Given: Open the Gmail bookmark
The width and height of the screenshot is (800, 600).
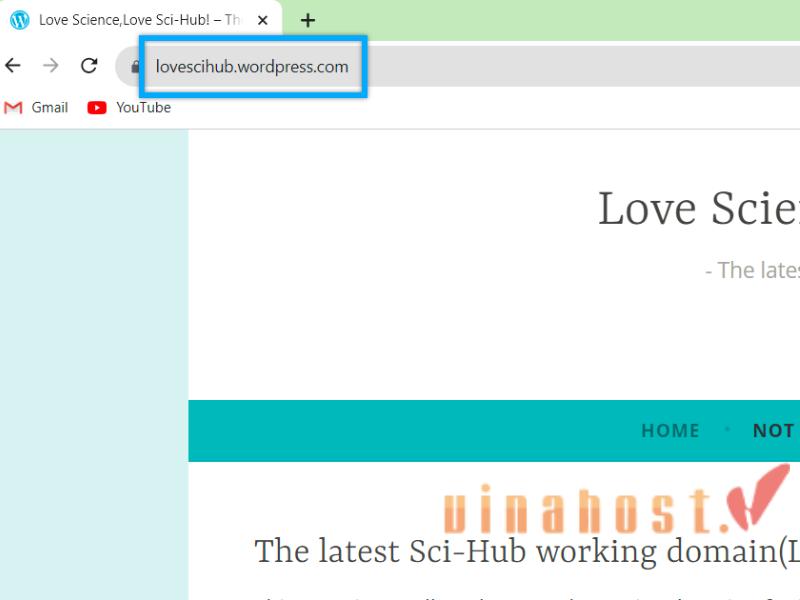Looking at the screenshot, I should pos(36,108).
